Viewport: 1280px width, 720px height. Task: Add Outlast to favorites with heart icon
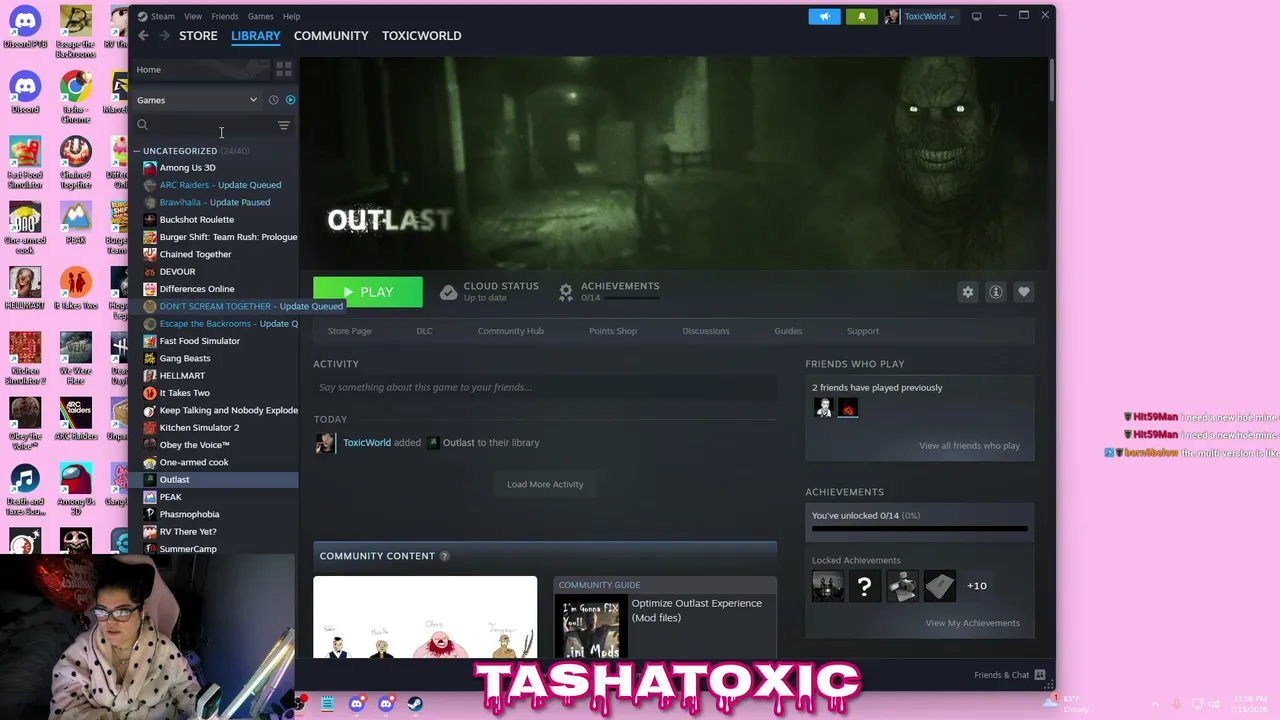pyautogui.click(x=1023, y=292)
